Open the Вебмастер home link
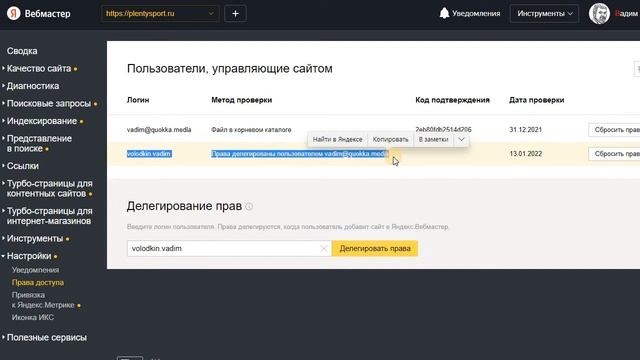 [x=47, y=13]
